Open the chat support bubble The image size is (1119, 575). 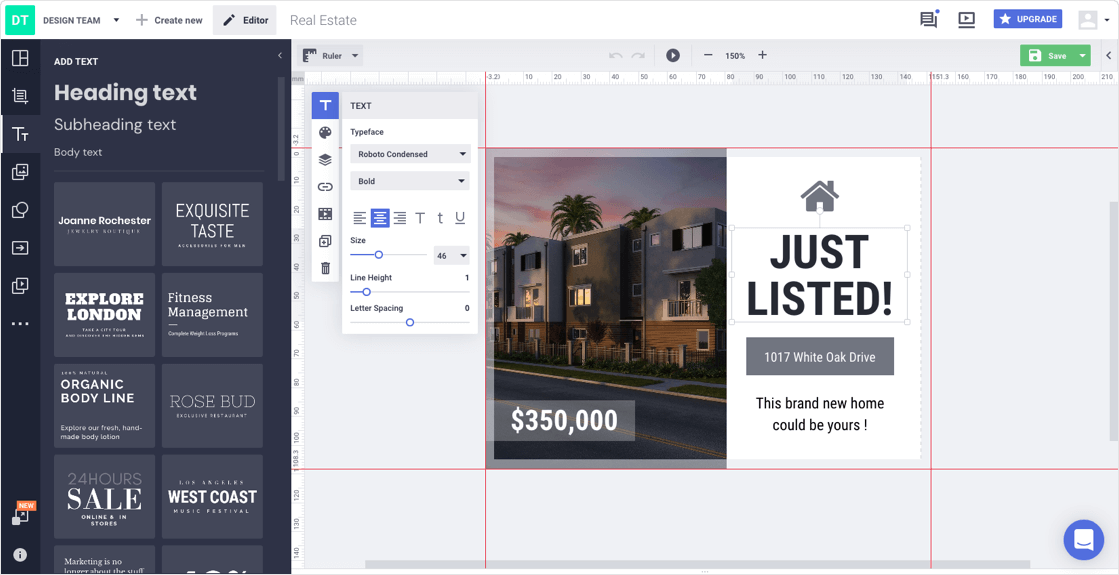[x=1083, y=539]
